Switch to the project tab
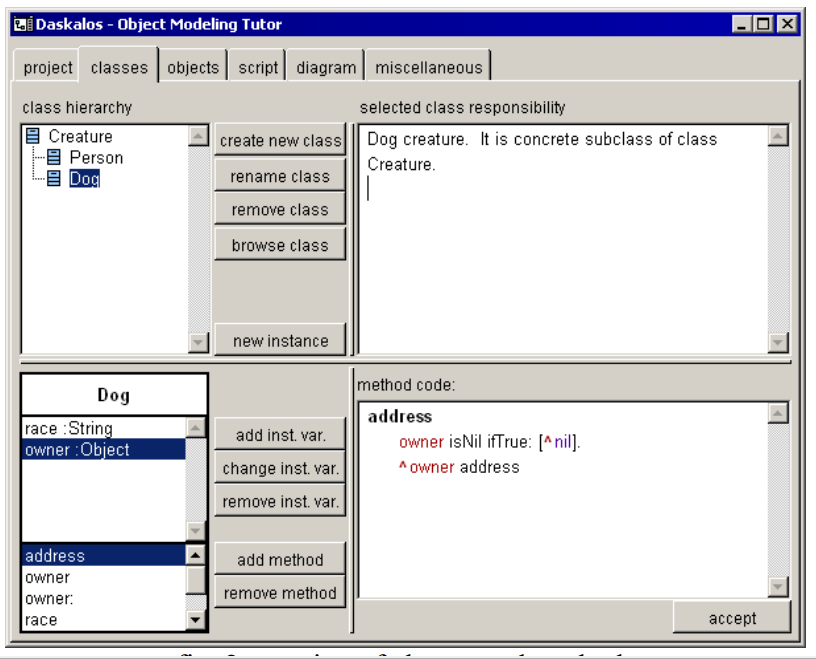The width and height of the screenshot is (816, 659). (47, 67)
